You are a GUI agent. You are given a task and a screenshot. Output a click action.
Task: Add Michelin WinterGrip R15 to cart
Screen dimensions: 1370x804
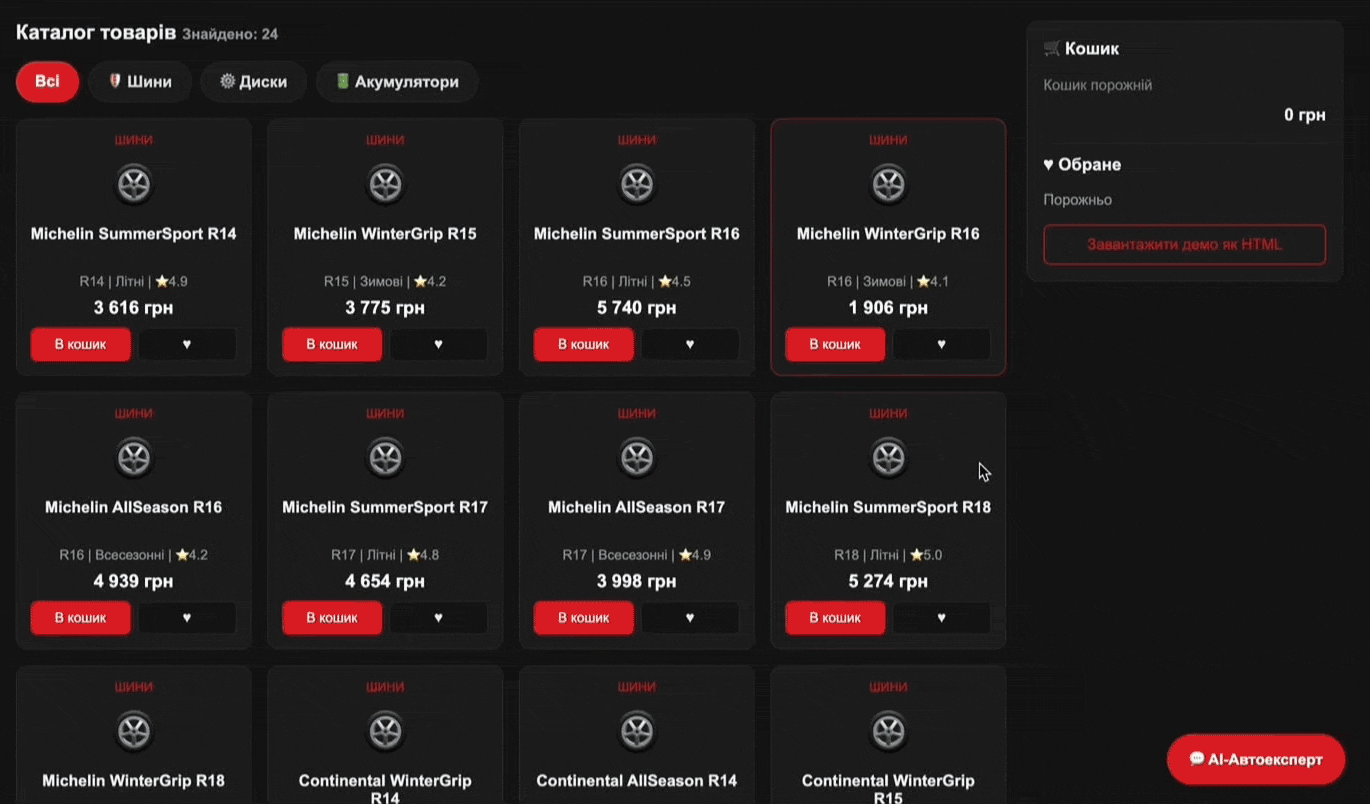coord(332,344)
